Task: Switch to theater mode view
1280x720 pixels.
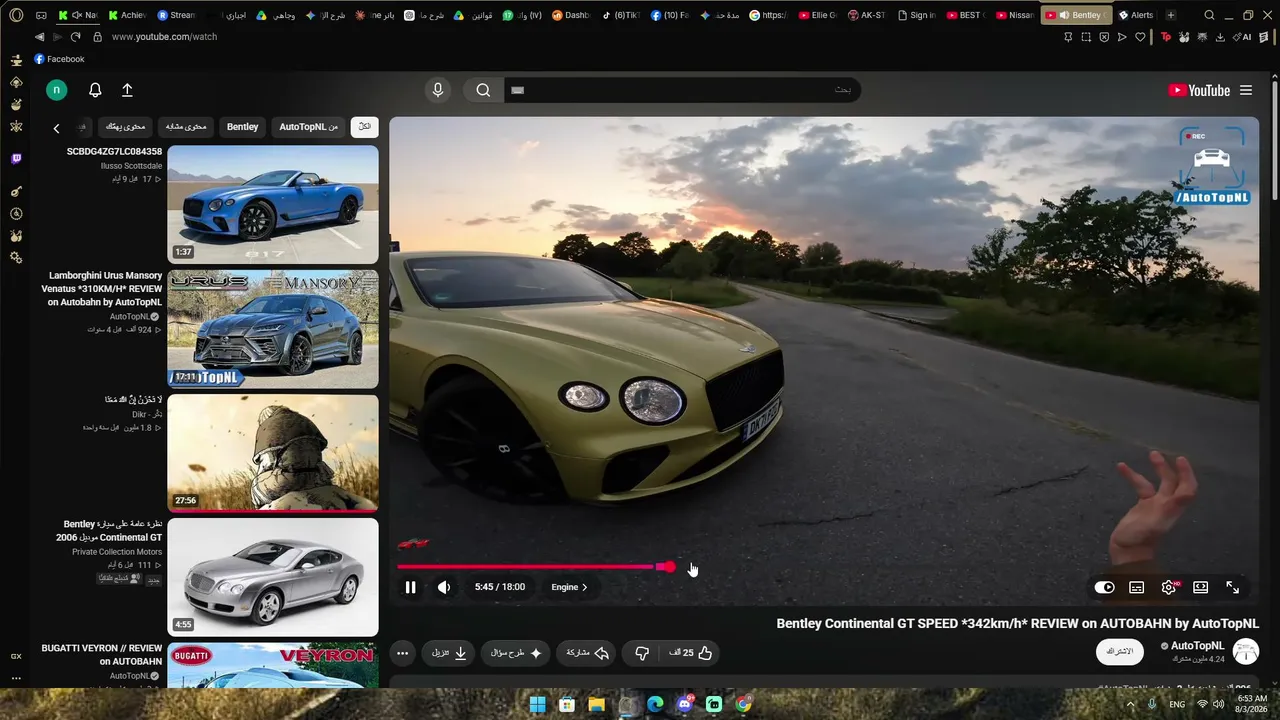Action: 1200,588
